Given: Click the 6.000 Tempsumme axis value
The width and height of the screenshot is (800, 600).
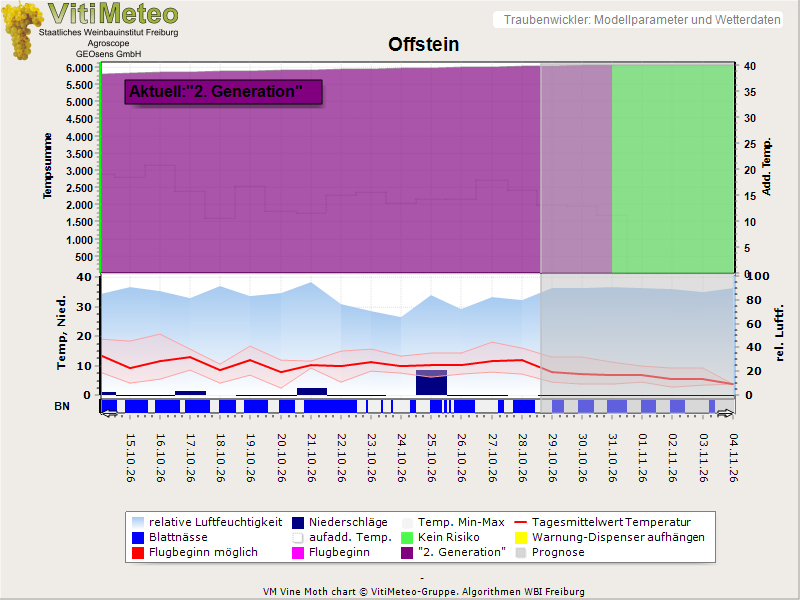Looking at the screenshot, I should 80,68.
